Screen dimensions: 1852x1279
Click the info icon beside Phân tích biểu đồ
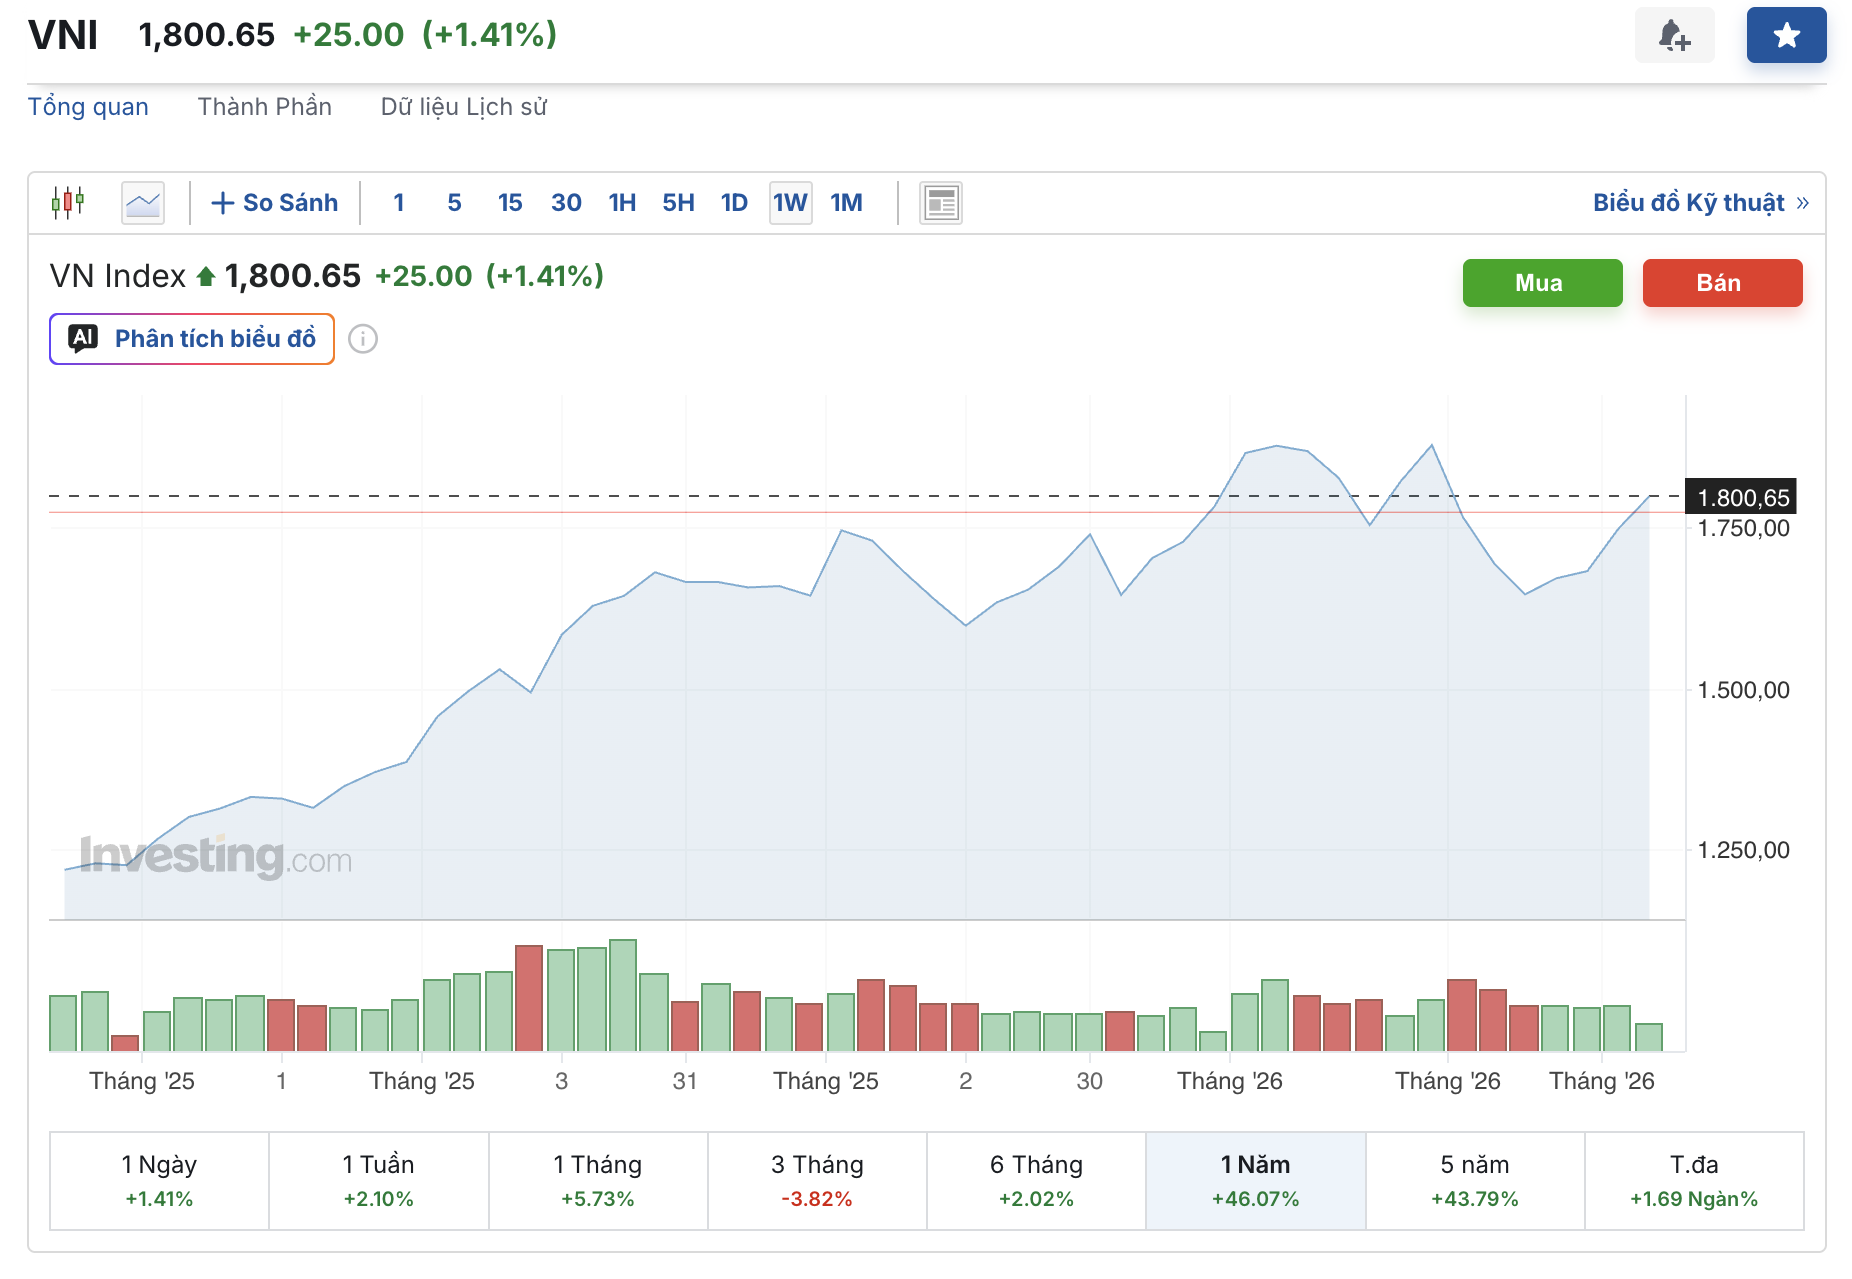[x=363, y=339]
